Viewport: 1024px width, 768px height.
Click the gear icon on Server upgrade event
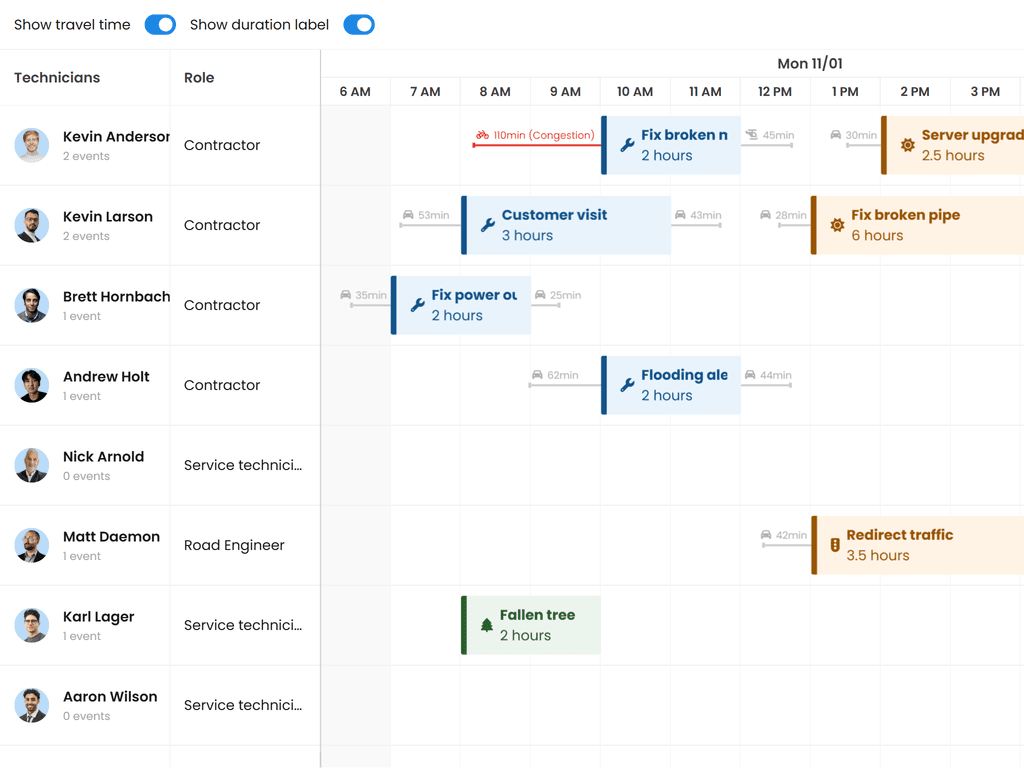[908, 145]
